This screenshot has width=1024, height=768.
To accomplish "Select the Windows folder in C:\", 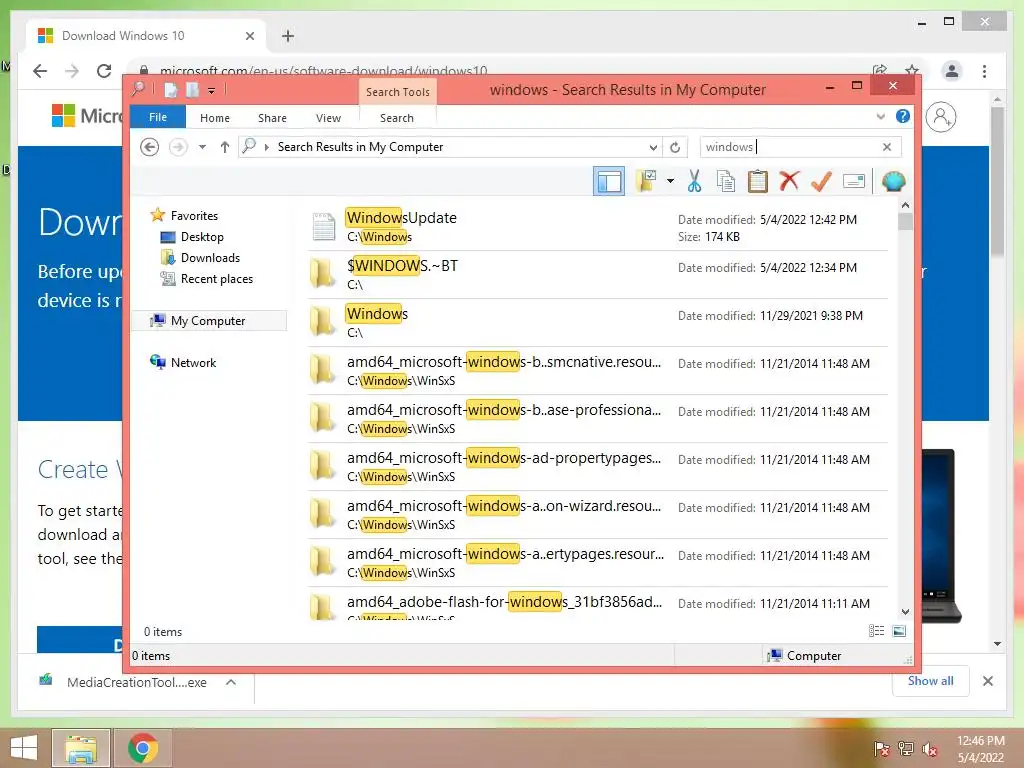I will [598, 323].
